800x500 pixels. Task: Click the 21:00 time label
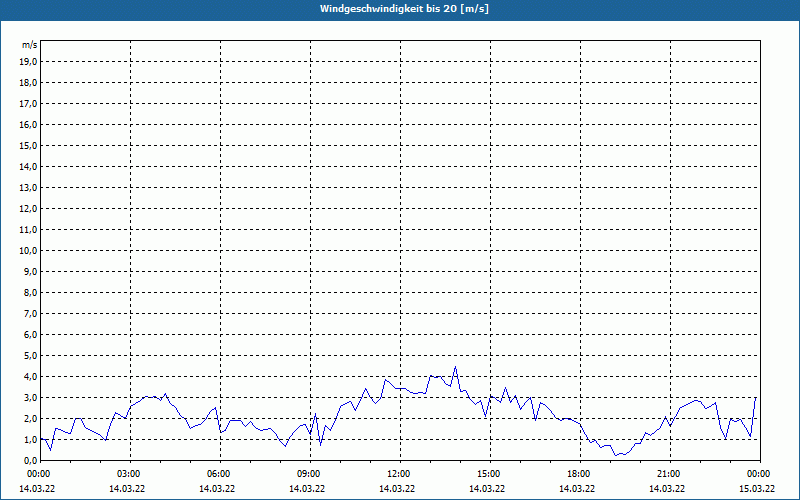(670, 474)
